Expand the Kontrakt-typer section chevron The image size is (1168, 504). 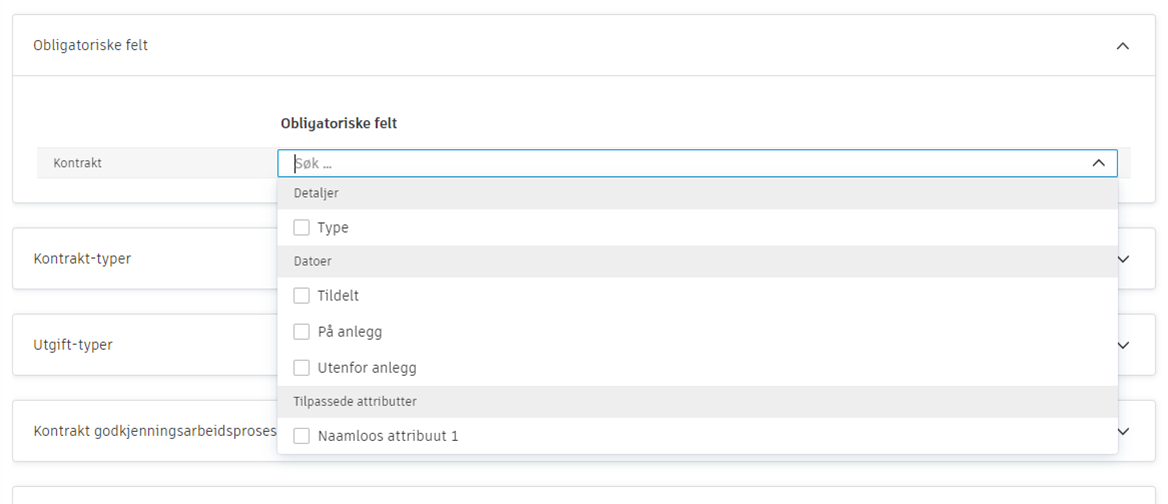click(x=1123, y=259)
